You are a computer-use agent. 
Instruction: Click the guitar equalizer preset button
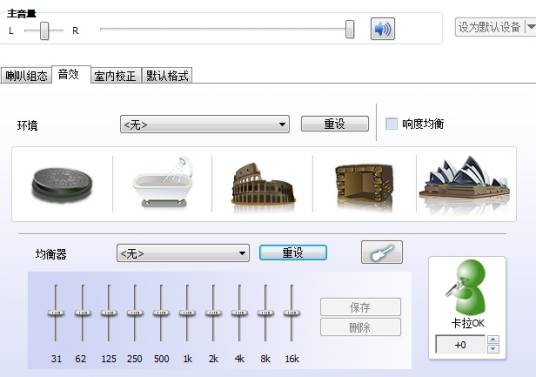click(x=382, y=252)
